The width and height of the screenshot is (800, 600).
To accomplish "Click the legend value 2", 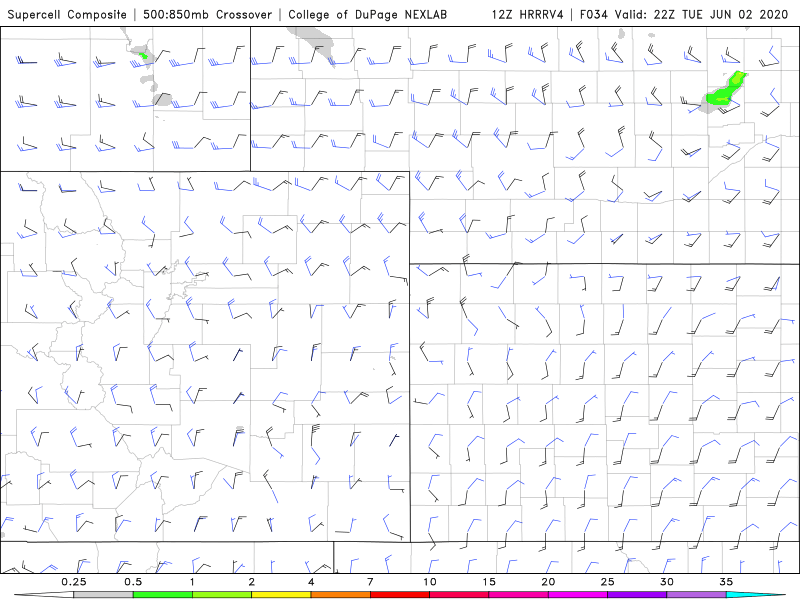I will (252, 582).
